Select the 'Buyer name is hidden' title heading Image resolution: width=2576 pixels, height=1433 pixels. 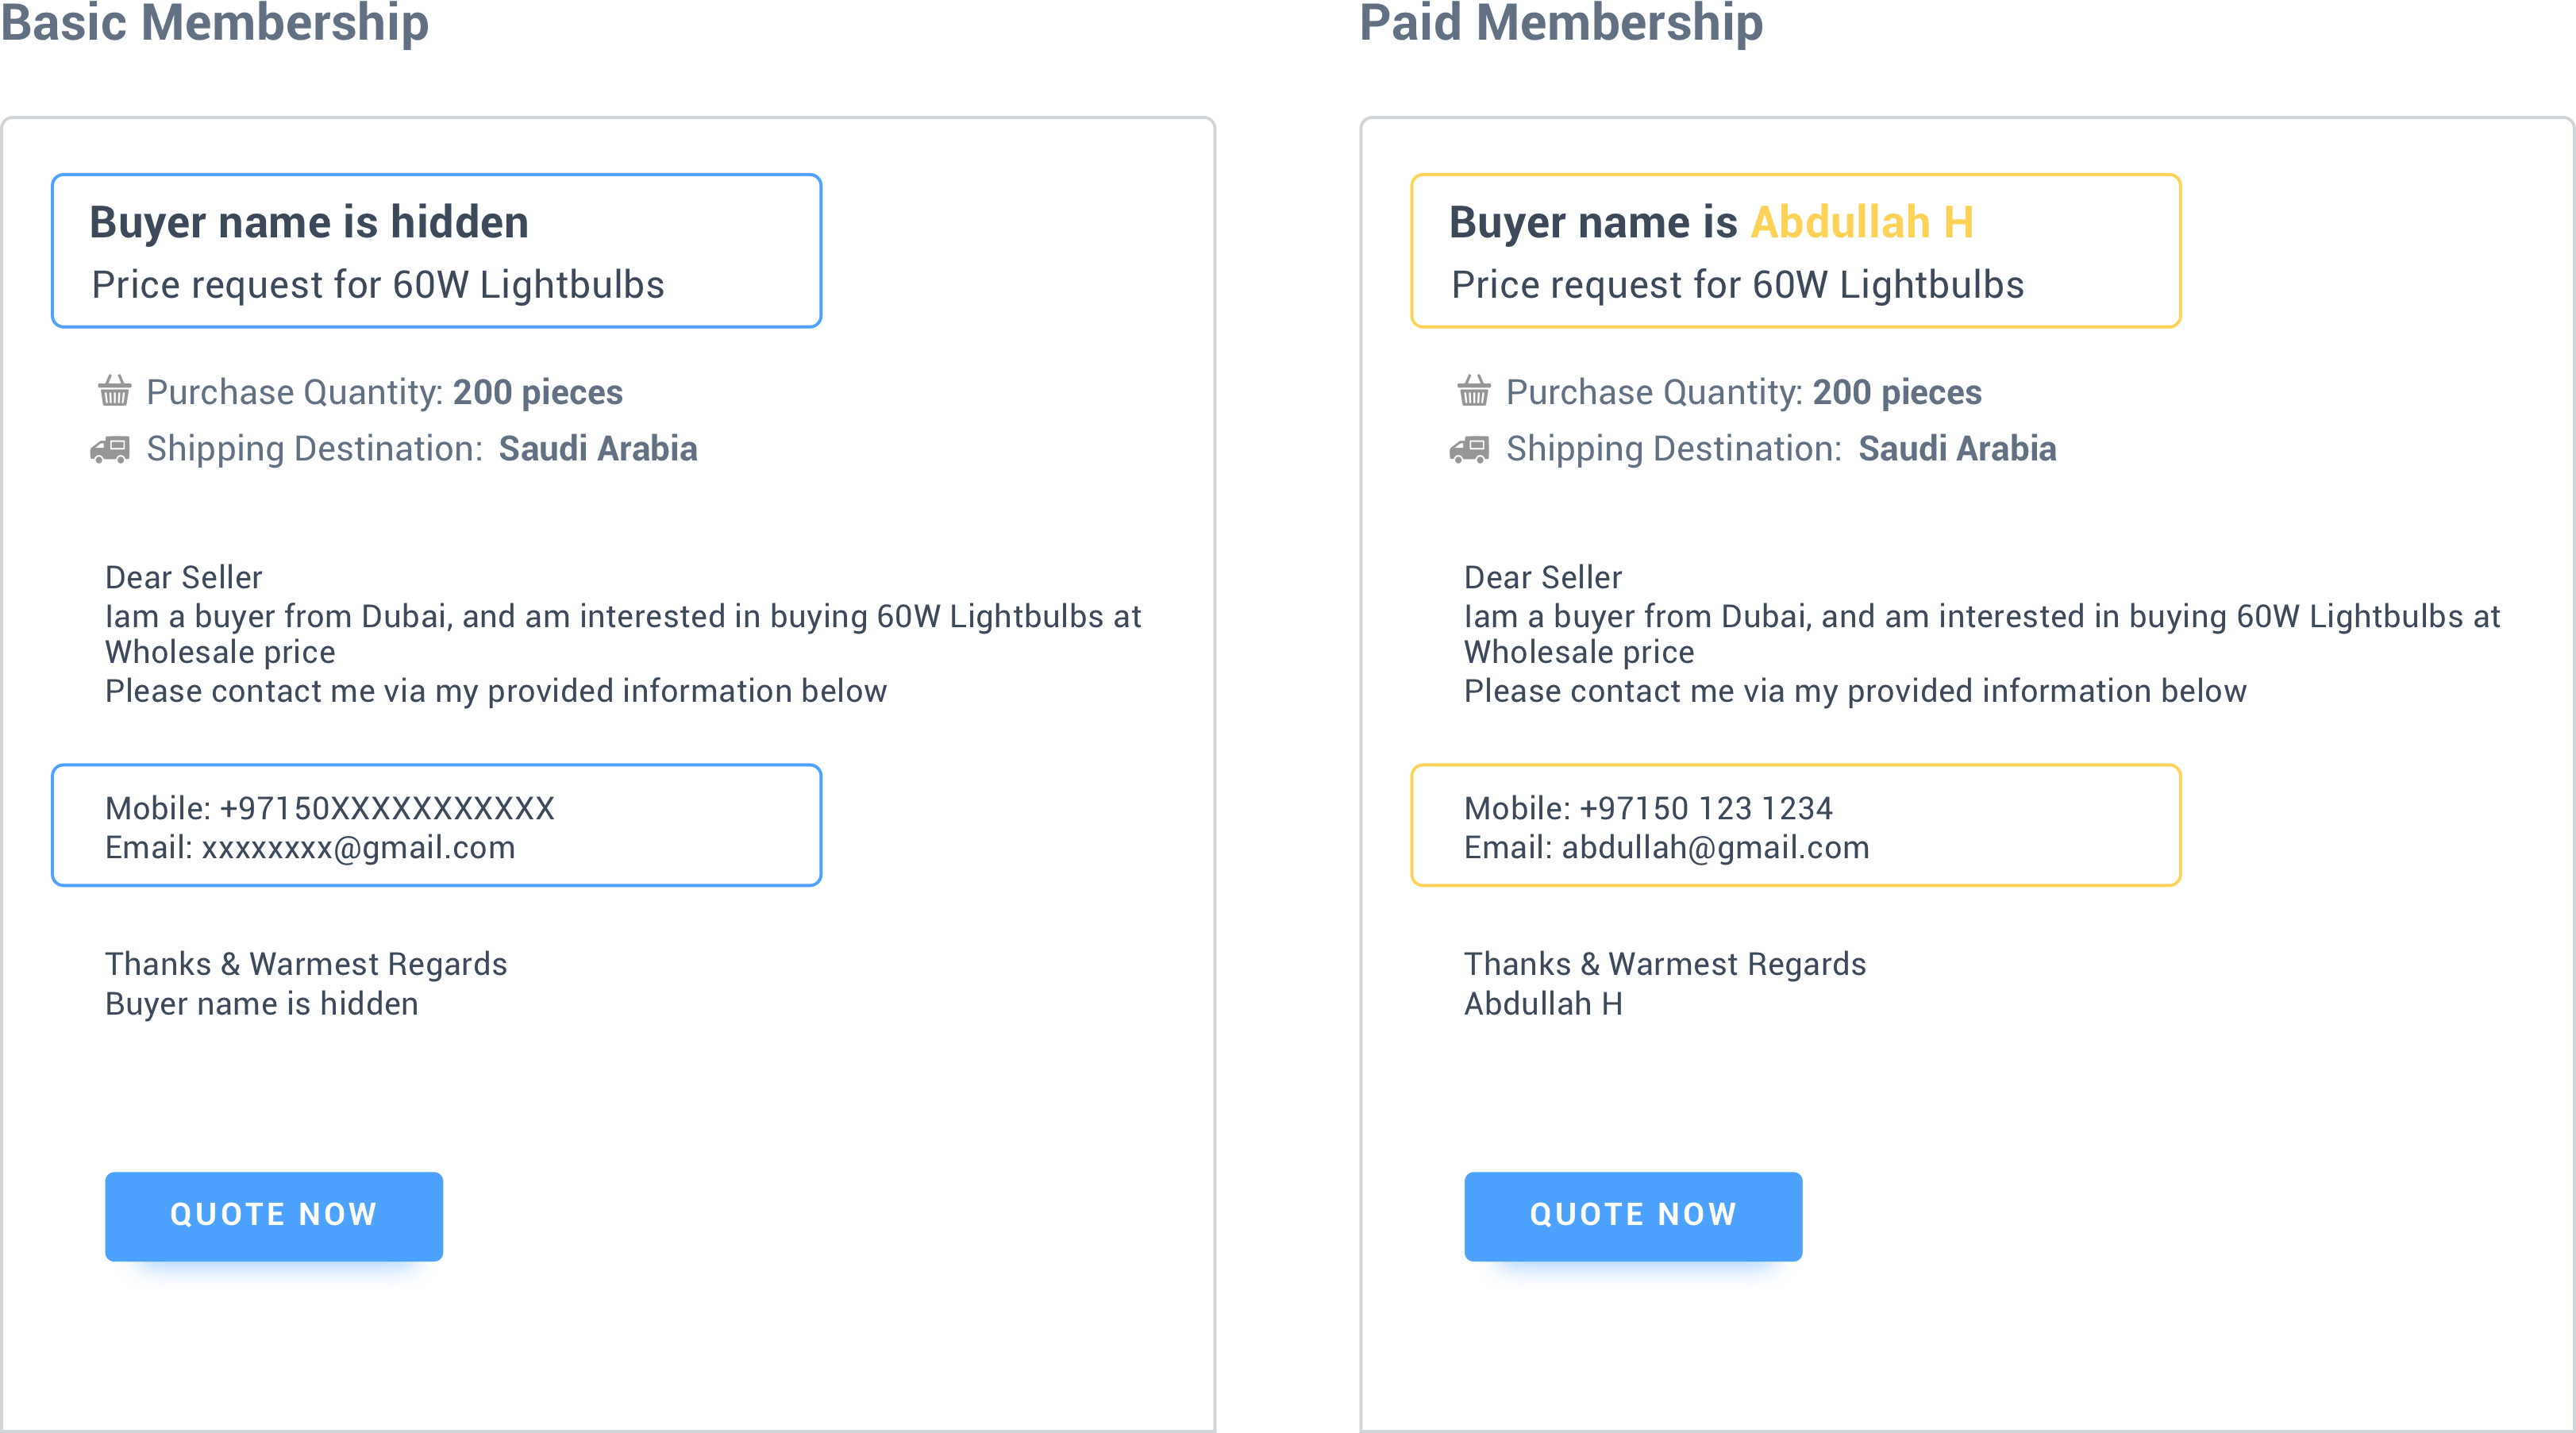tap(309, 222)
